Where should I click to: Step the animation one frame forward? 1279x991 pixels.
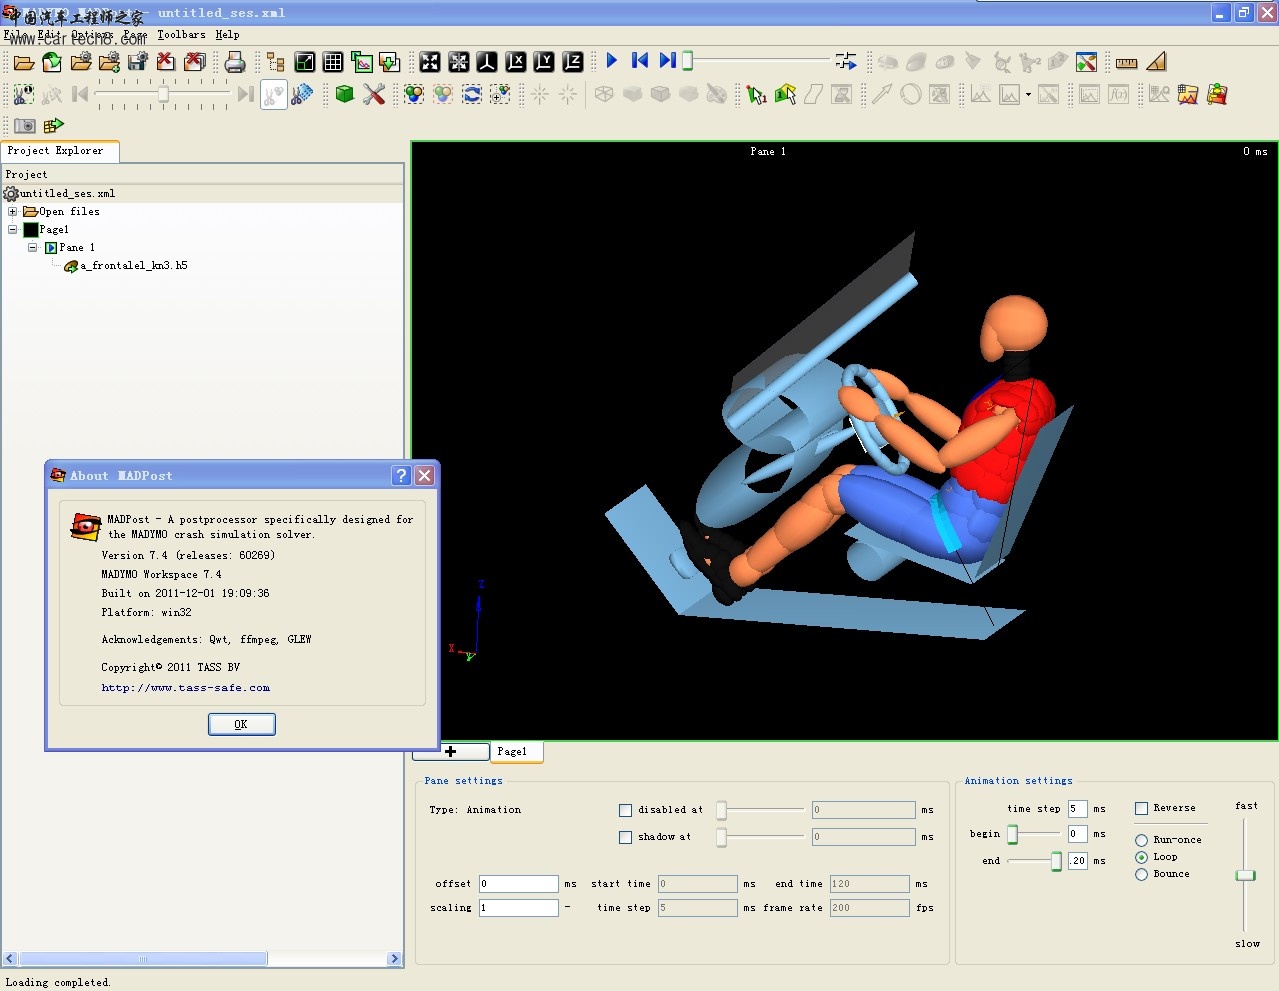668,61
